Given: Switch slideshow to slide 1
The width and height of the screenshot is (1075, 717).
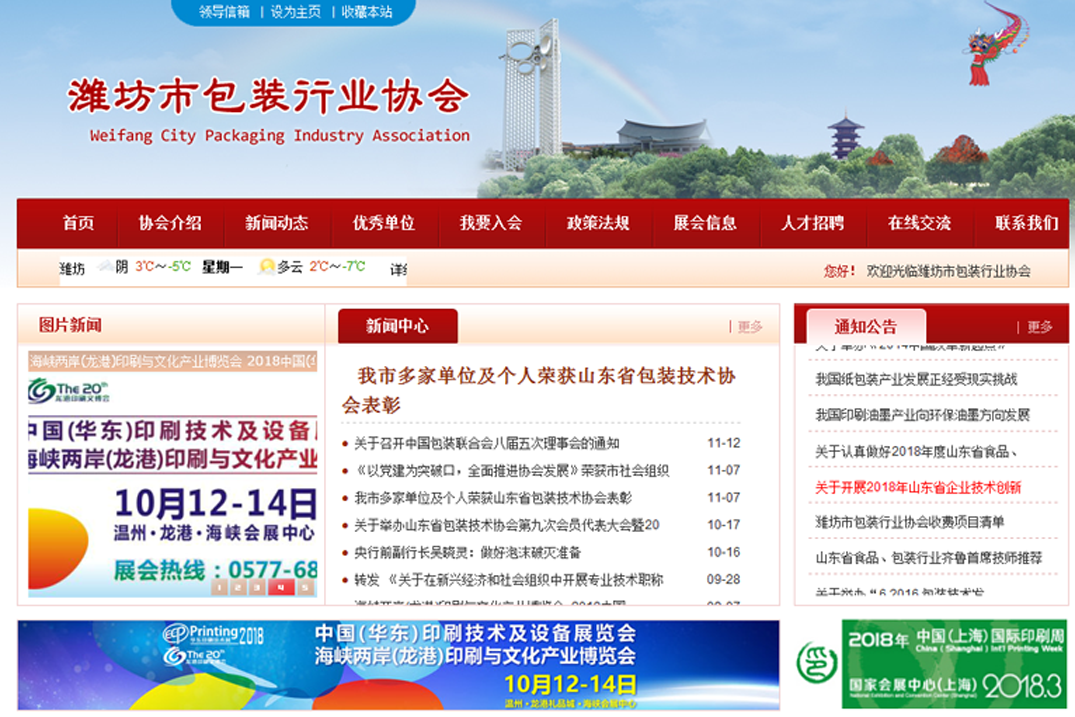Looking at the screenshot, I should pyautogui.click(x=219, y=587).
